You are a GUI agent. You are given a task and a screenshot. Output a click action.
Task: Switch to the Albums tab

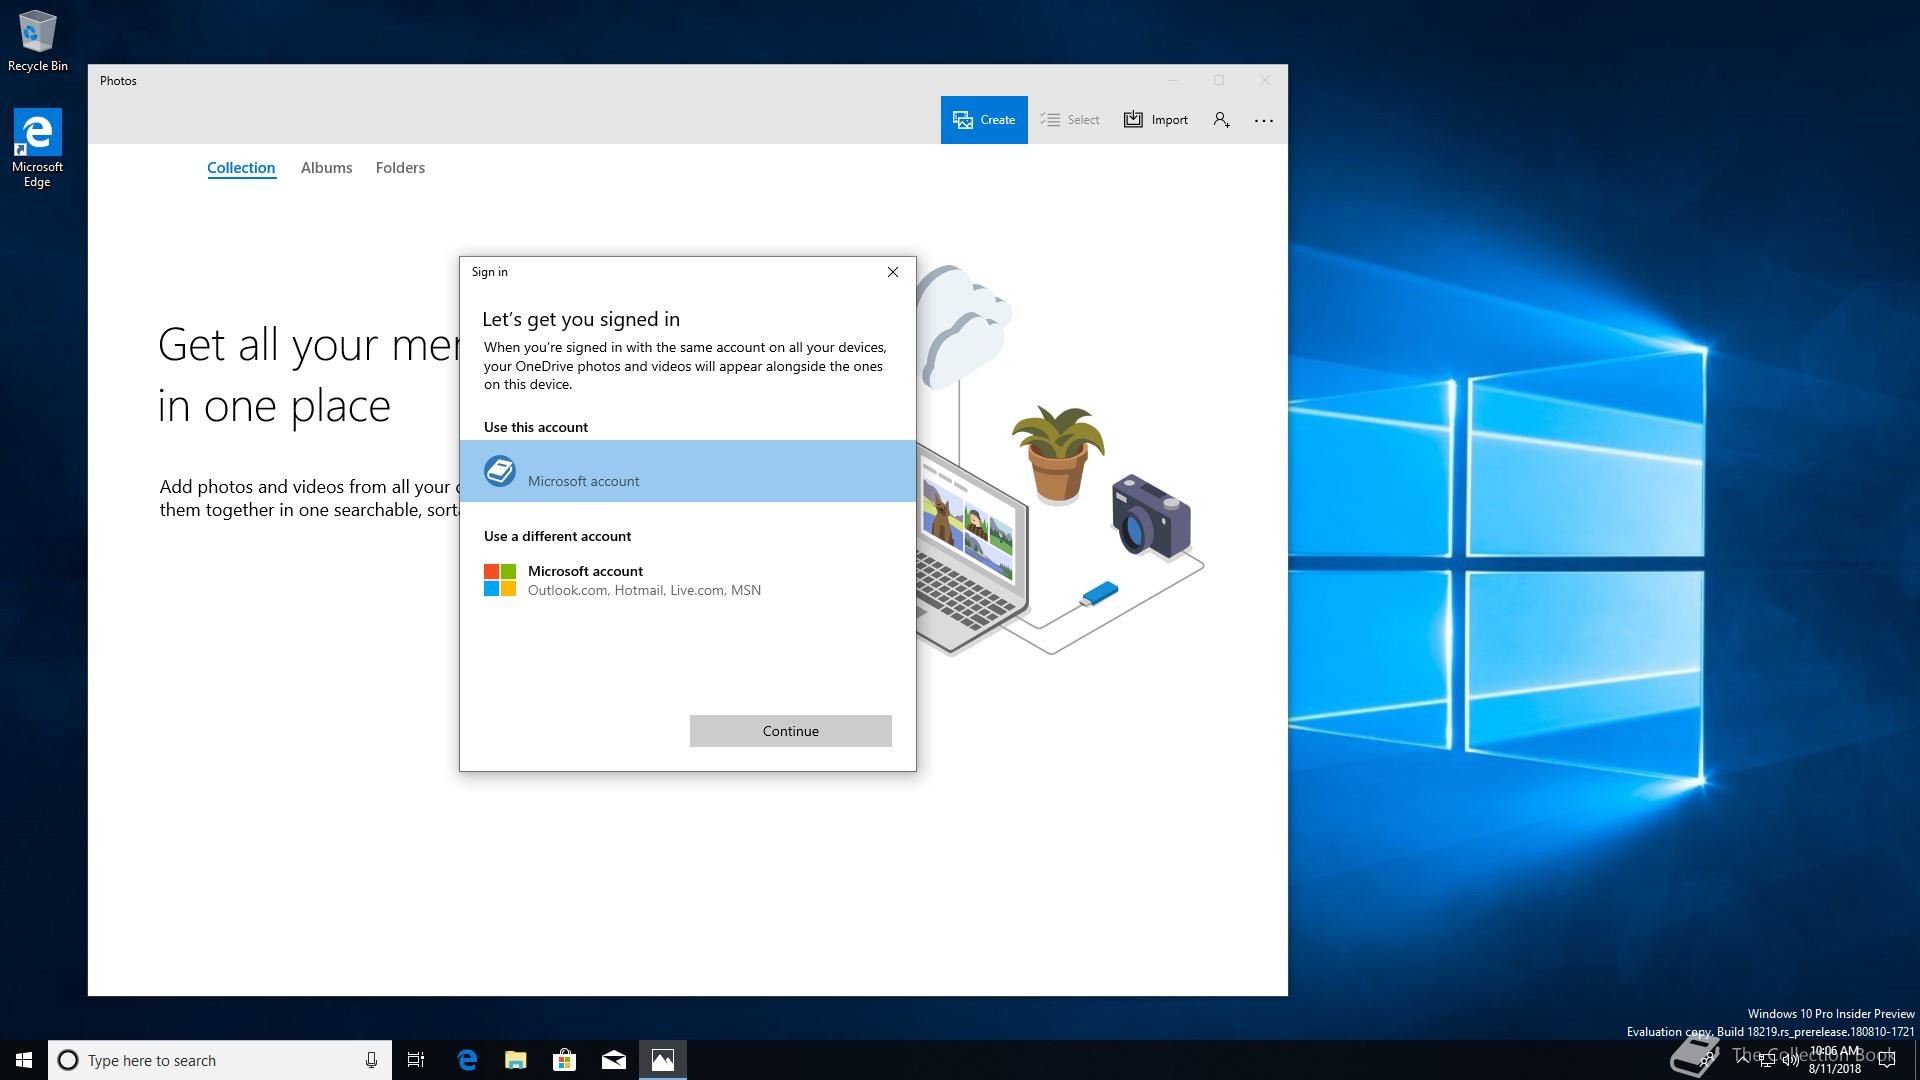326,168
